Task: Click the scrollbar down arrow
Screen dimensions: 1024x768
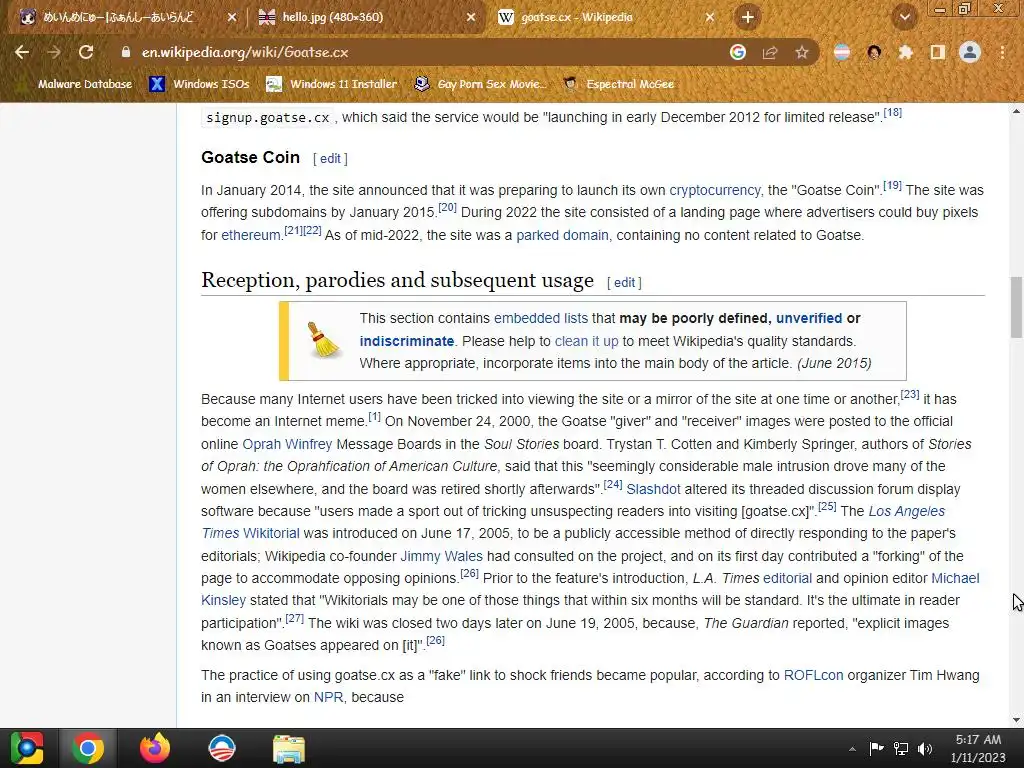Action: pyautogui.click(x=1016, y=720)
